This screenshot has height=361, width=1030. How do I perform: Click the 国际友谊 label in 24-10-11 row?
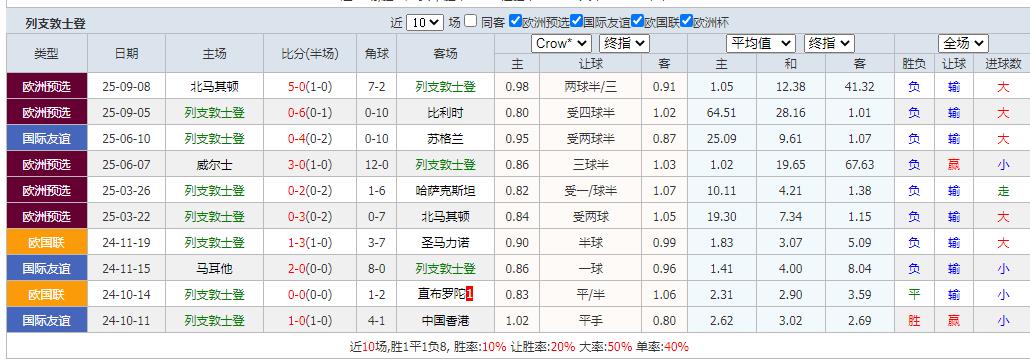pos(47,321)
